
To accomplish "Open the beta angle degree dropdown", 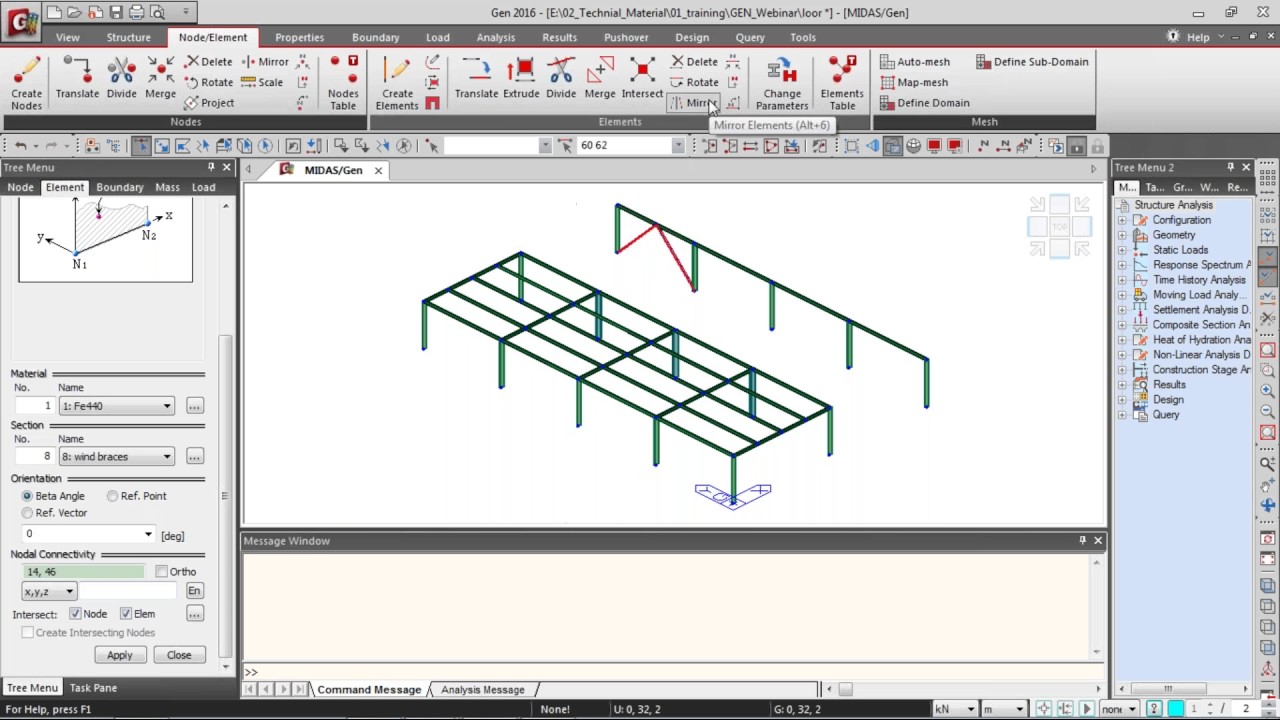I will (x=148, y=535).
